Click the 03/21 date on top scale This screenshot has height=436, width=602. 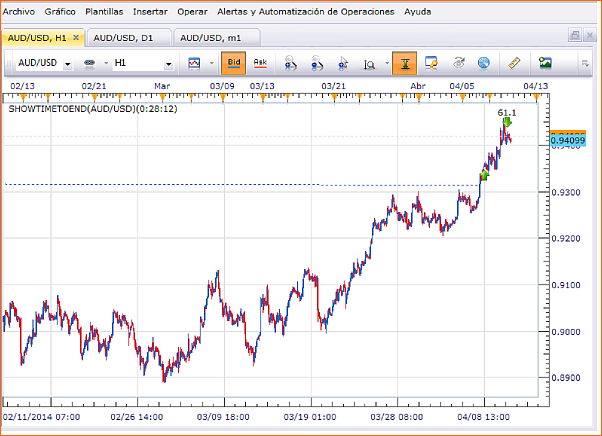tap(333, 86)
